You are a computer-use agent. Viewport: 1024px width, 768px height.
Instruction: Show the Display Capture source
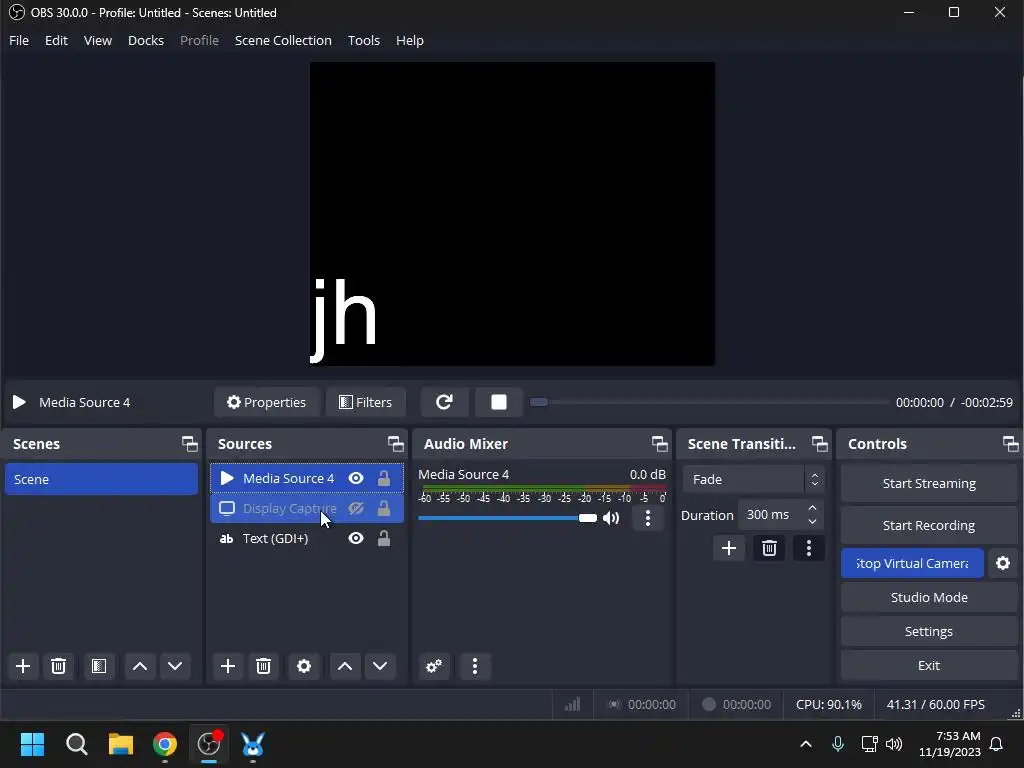(356, 508)
